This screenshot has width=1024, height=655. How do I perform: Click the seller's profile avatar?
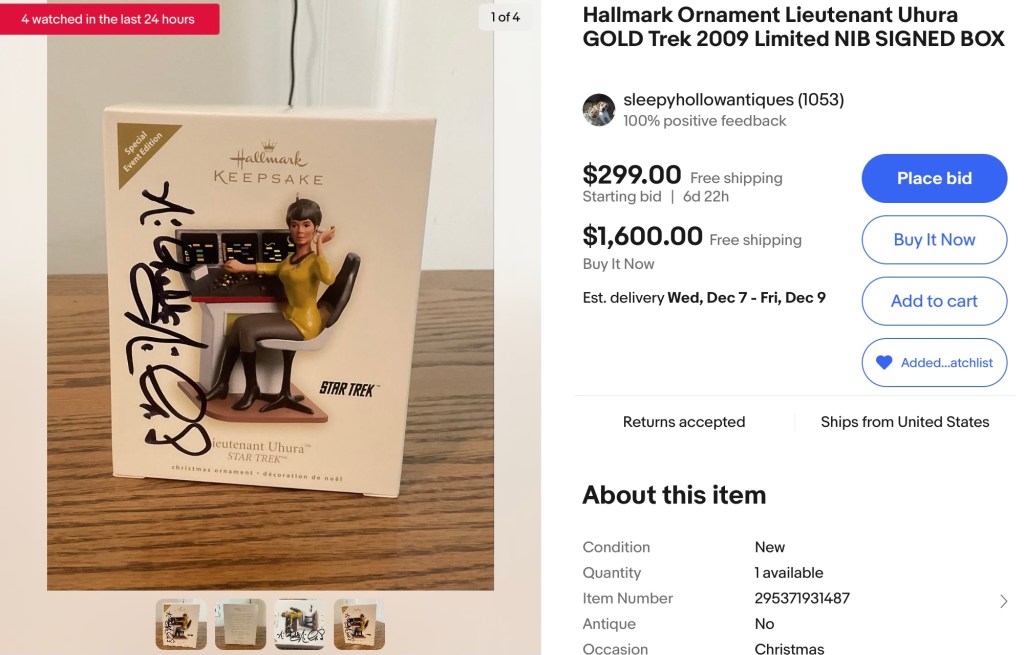point(599,110)
